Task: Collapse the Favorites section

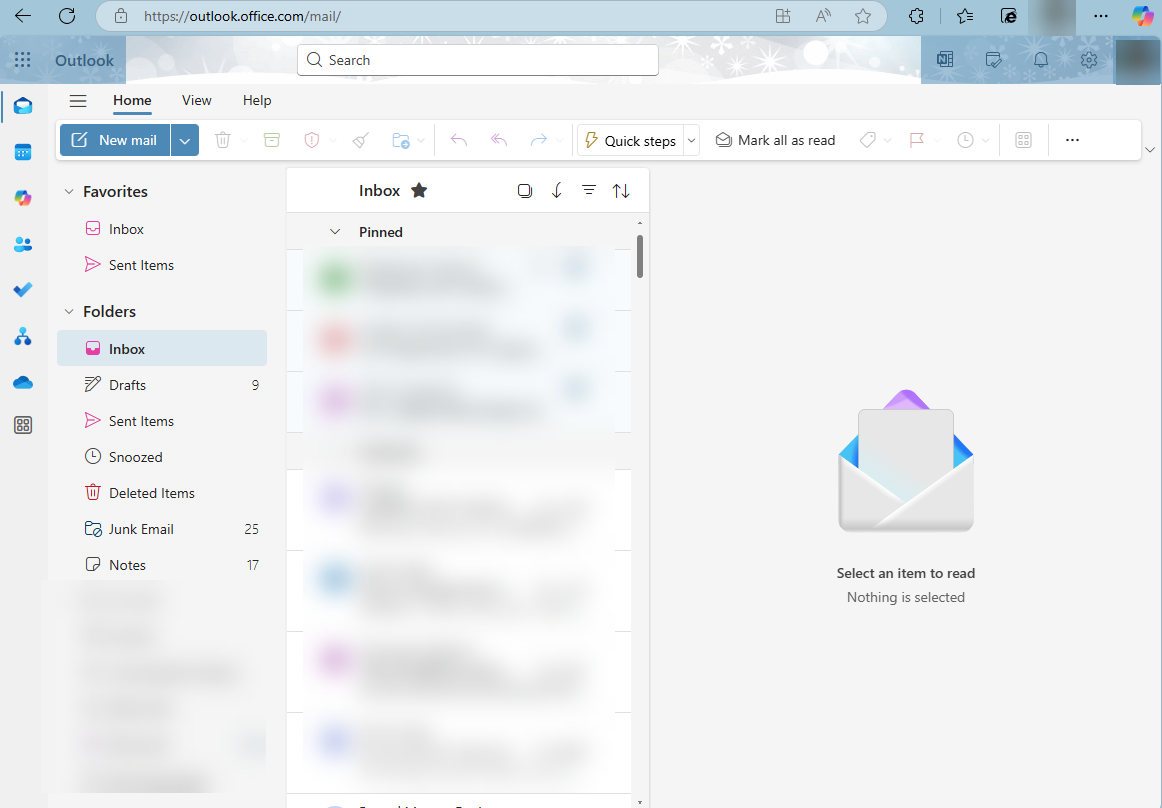Action: [x=69, y=192]
